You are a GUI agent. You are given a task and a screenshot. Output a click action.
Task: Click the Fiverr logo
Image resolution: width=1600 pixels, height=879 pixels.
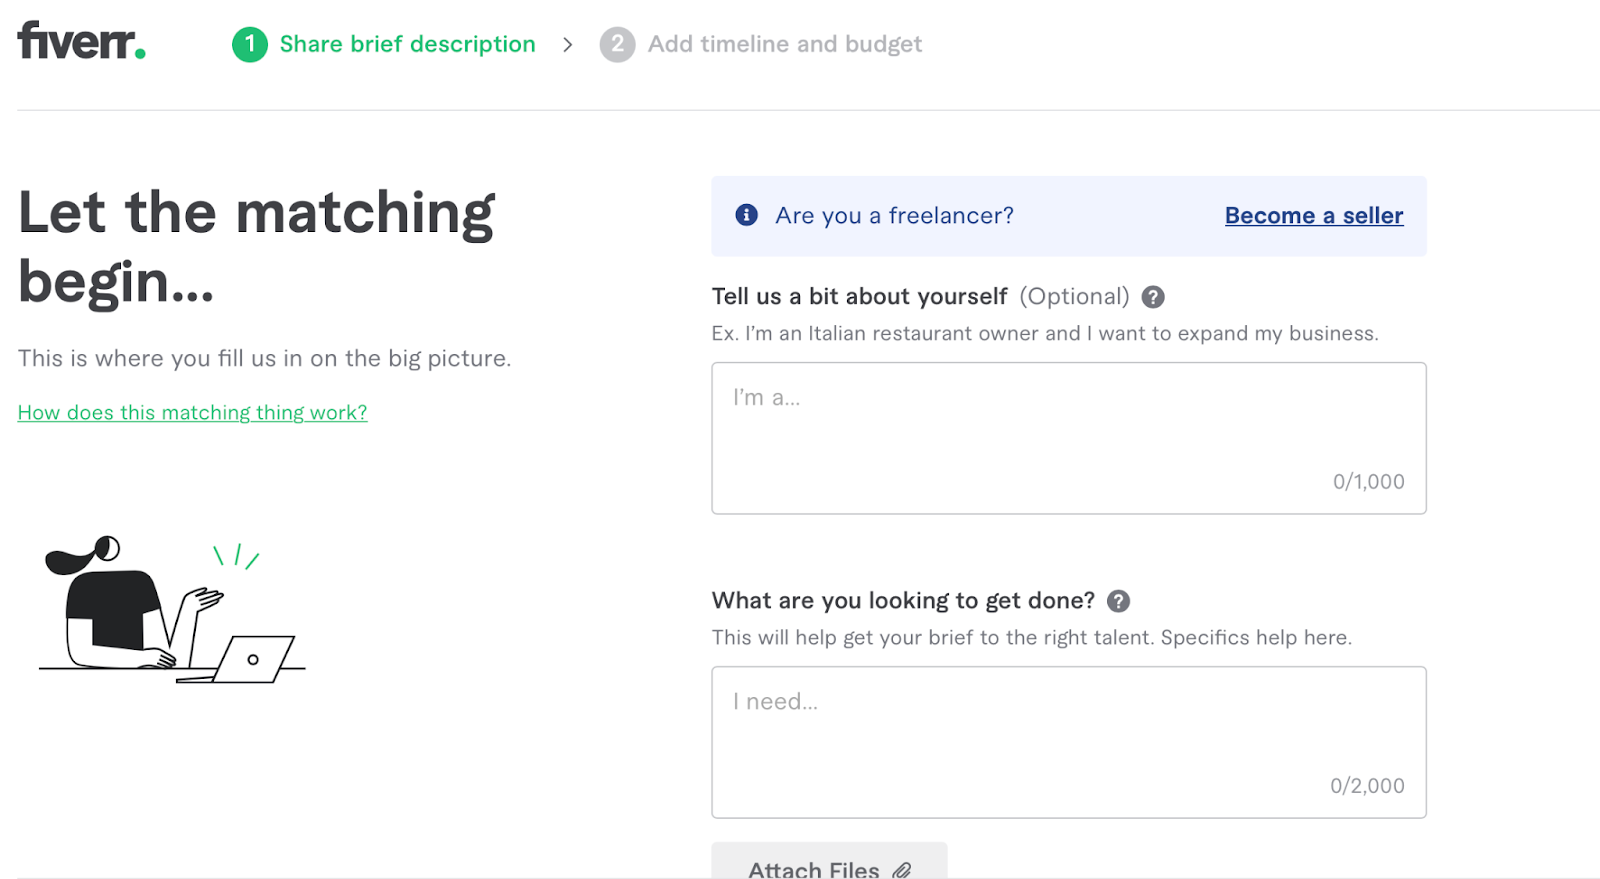pyautogui.click(x=81, y=42)
